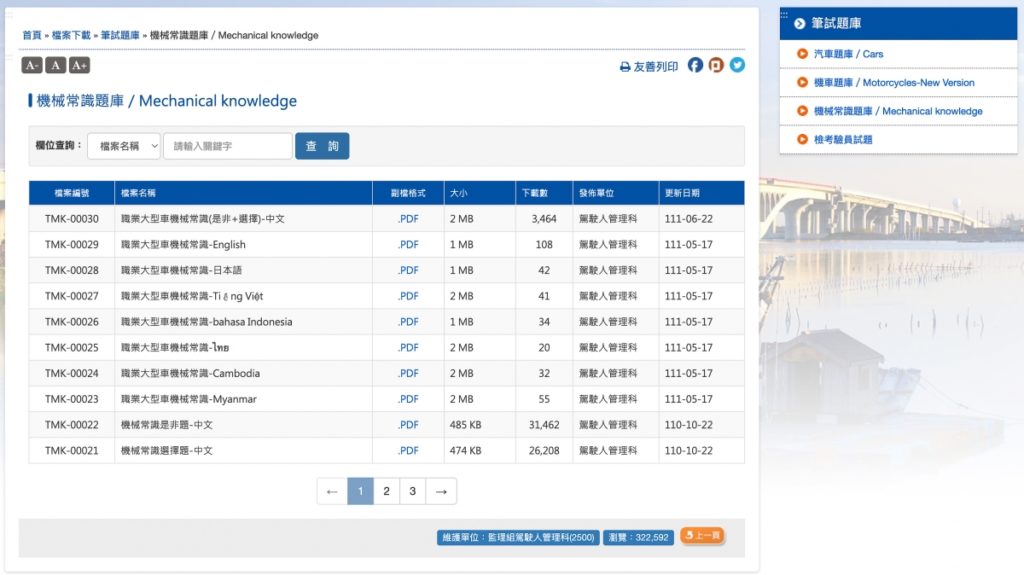Click the 查詢 search button
The height and width of the screenshot is (575, 1024).
coord(322,146)
